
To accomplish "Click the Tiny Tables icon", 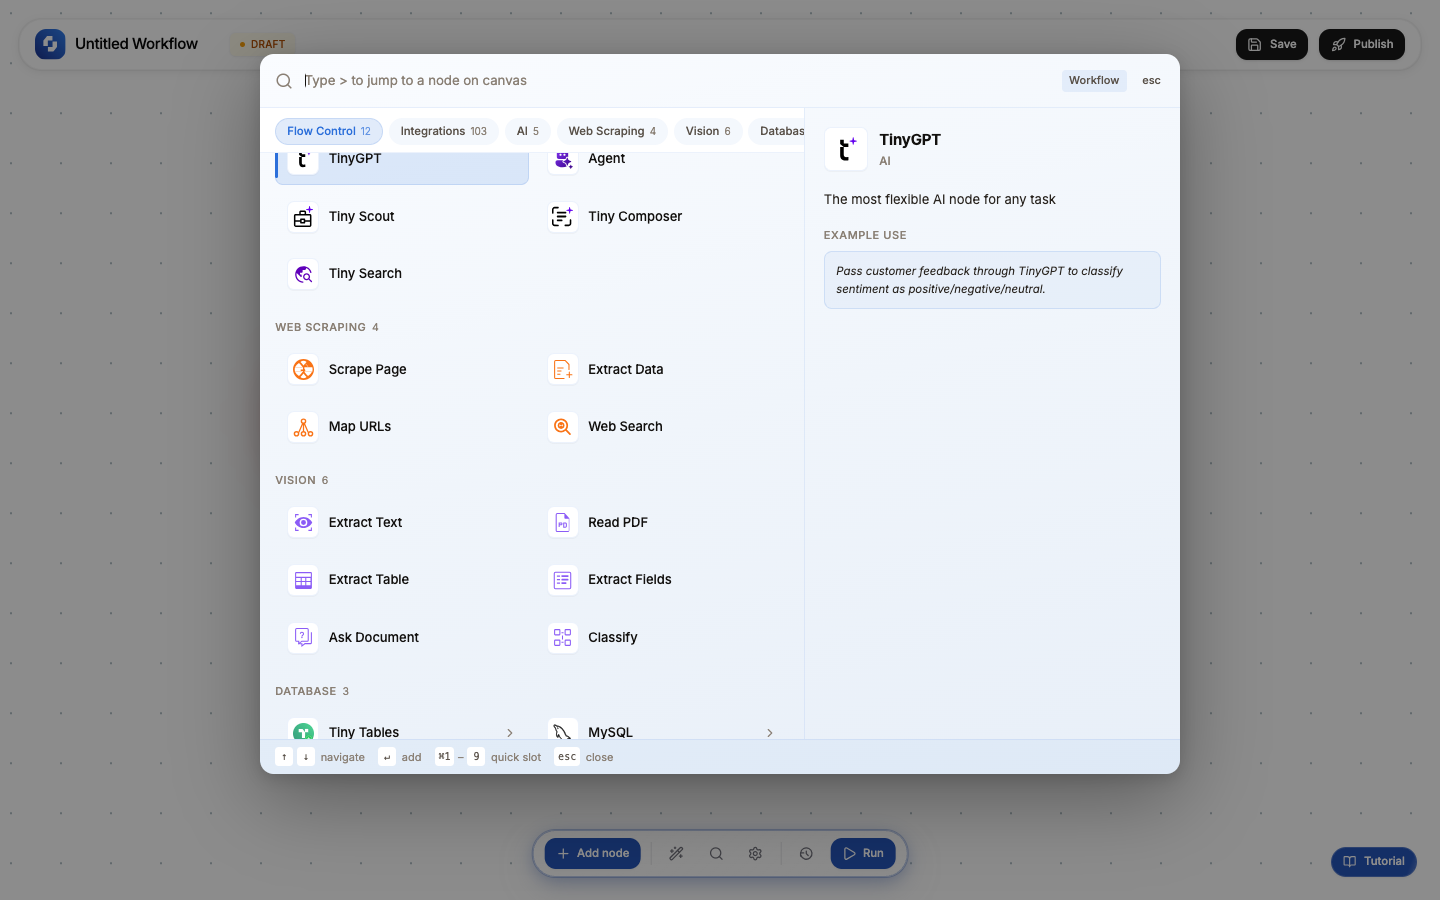I will [303, 730].
